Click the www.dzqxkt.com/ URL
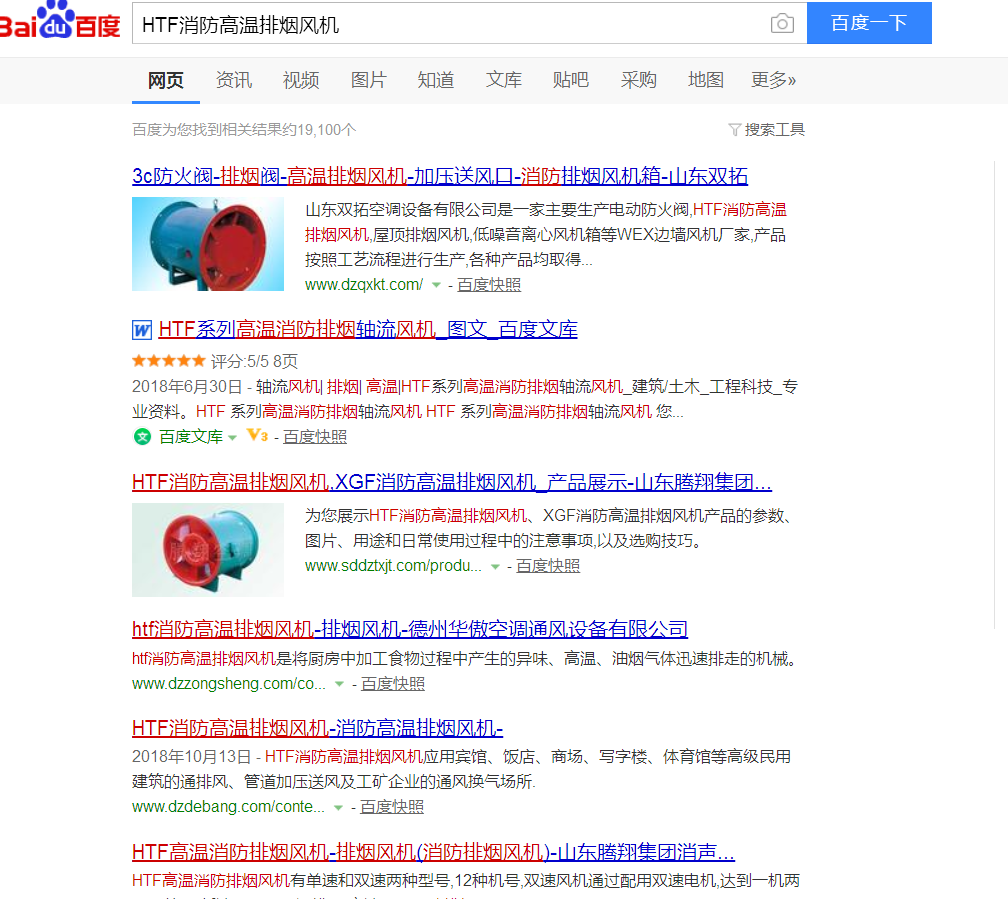1008x899 pixels. tap(364, 285)
